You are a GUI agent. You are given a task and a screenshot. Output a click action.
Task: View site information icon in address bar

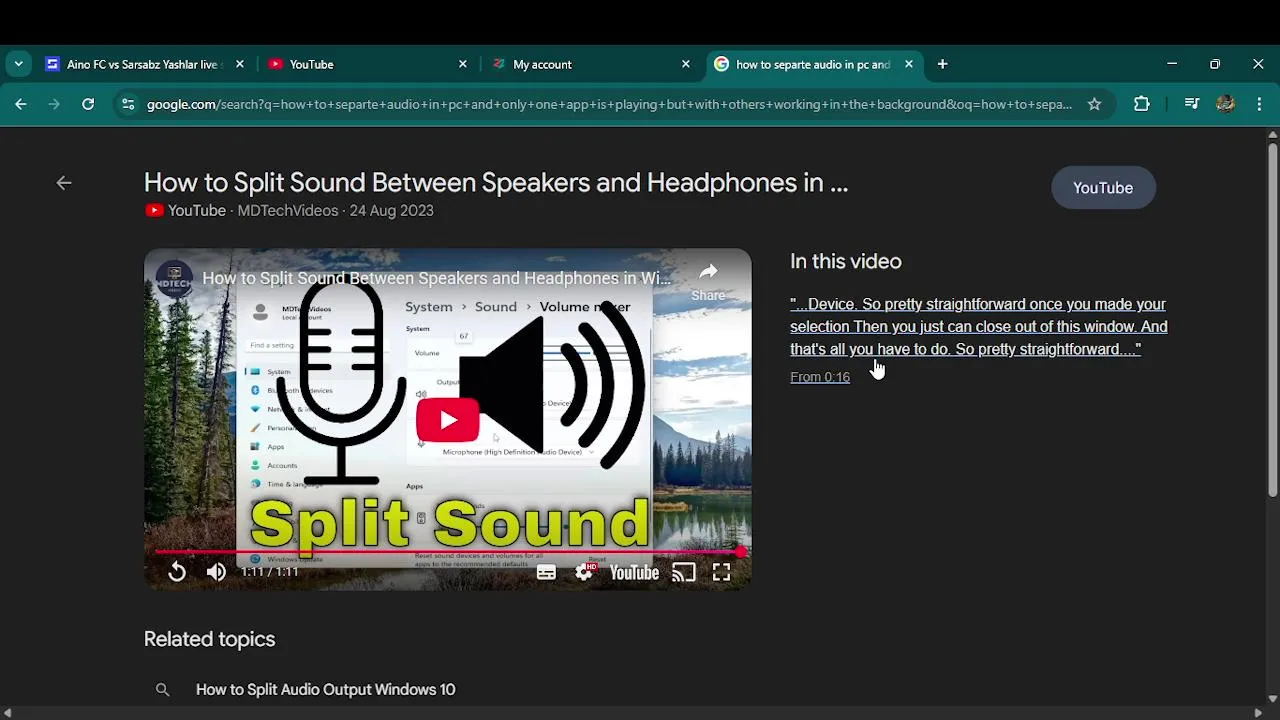pyautogui.click(x=127, y=104)
